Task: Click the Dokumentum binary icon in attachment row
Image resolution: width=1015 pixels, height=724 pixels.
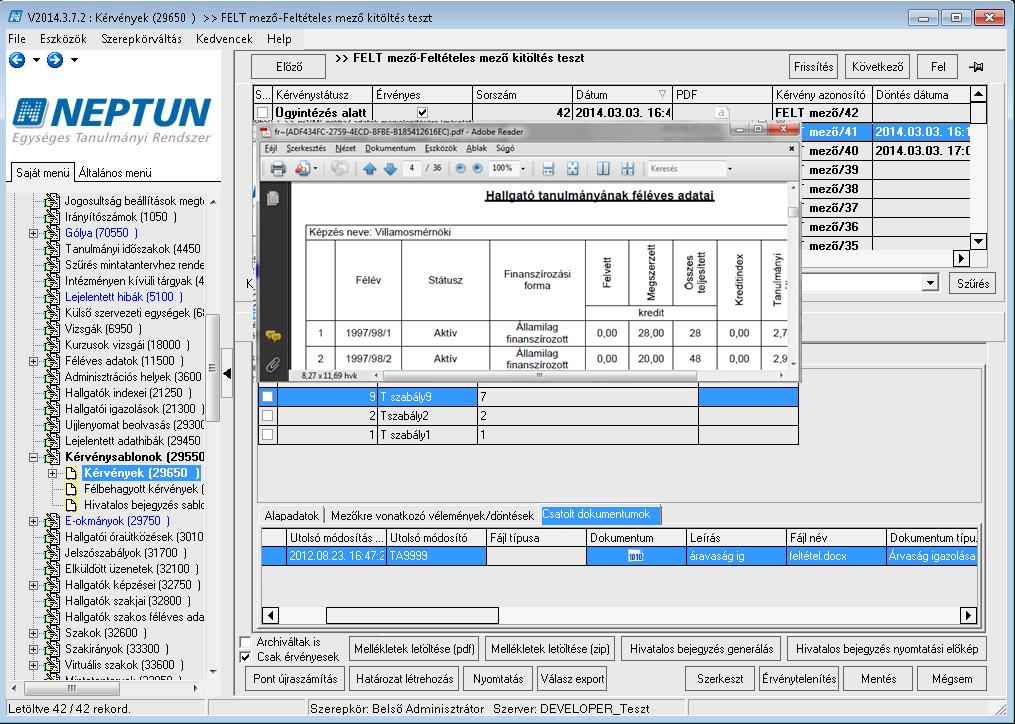Action: (x=635, y=556)
